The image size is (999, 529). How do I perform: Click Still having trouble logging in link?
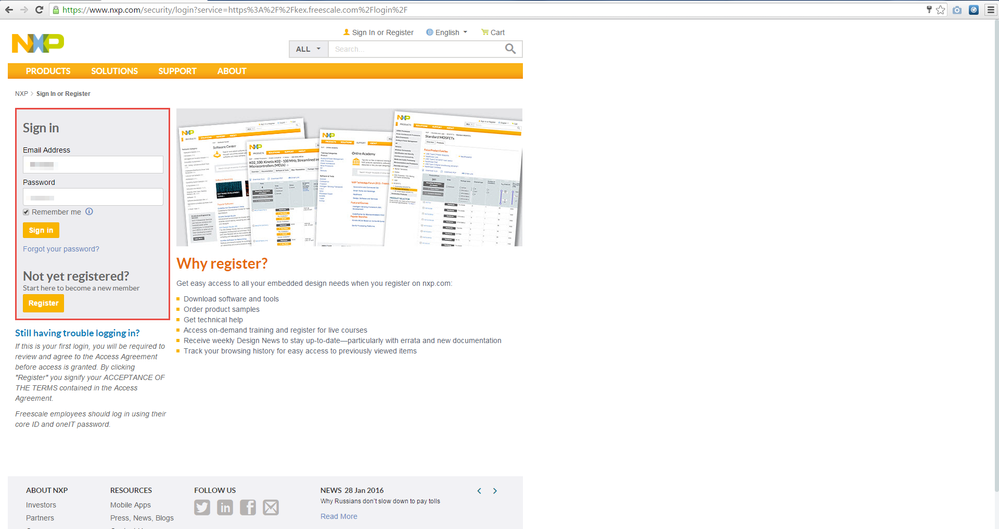coord(77,333)
